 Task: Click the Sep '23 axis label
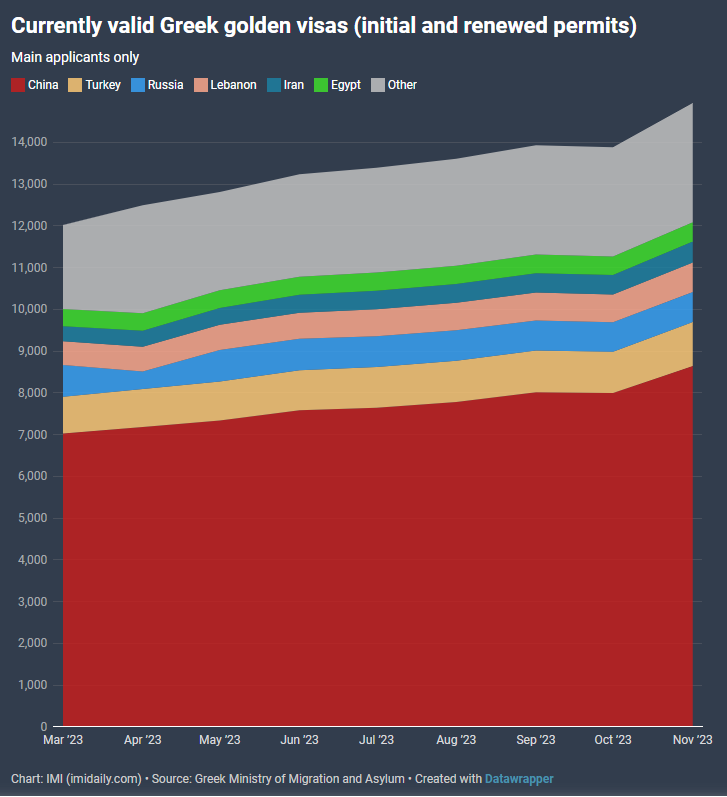point(536,740)
